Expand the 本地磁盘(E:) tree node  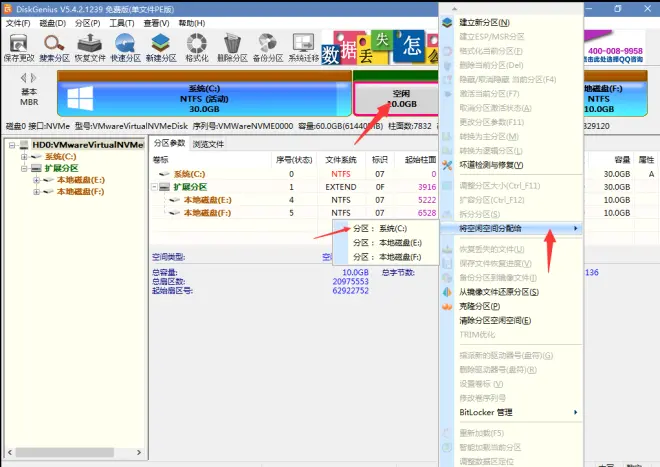(x=37, y=180)
